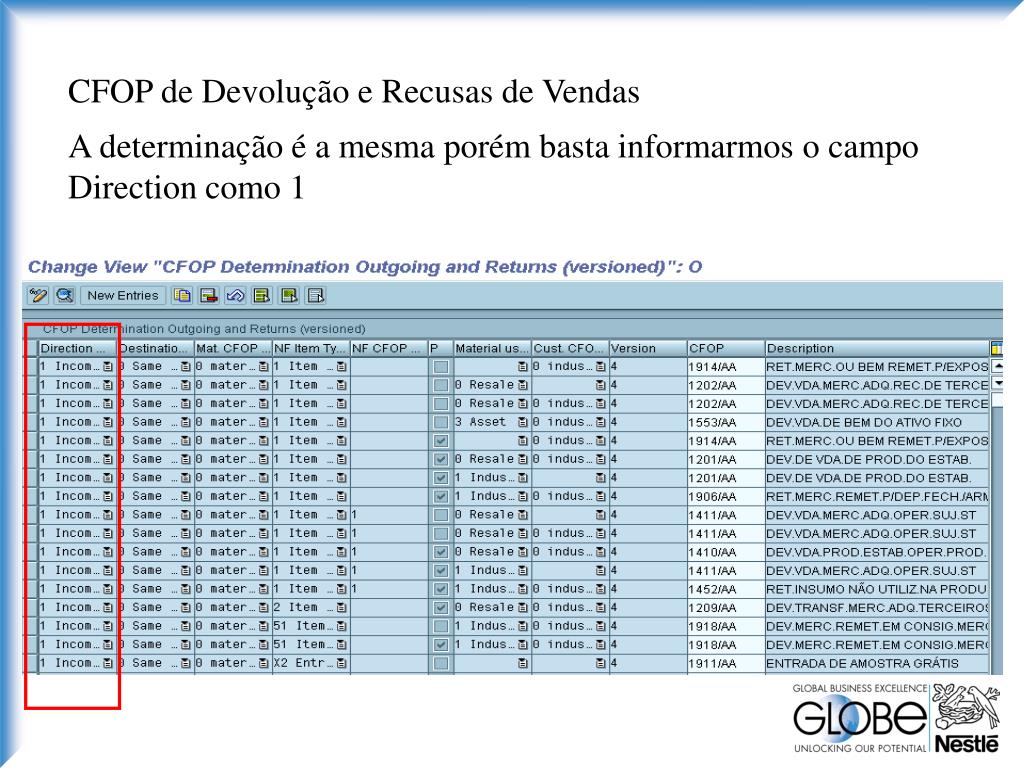The image size is (1024, 768).
Task: Click the P column header
Action: (441, 348)
